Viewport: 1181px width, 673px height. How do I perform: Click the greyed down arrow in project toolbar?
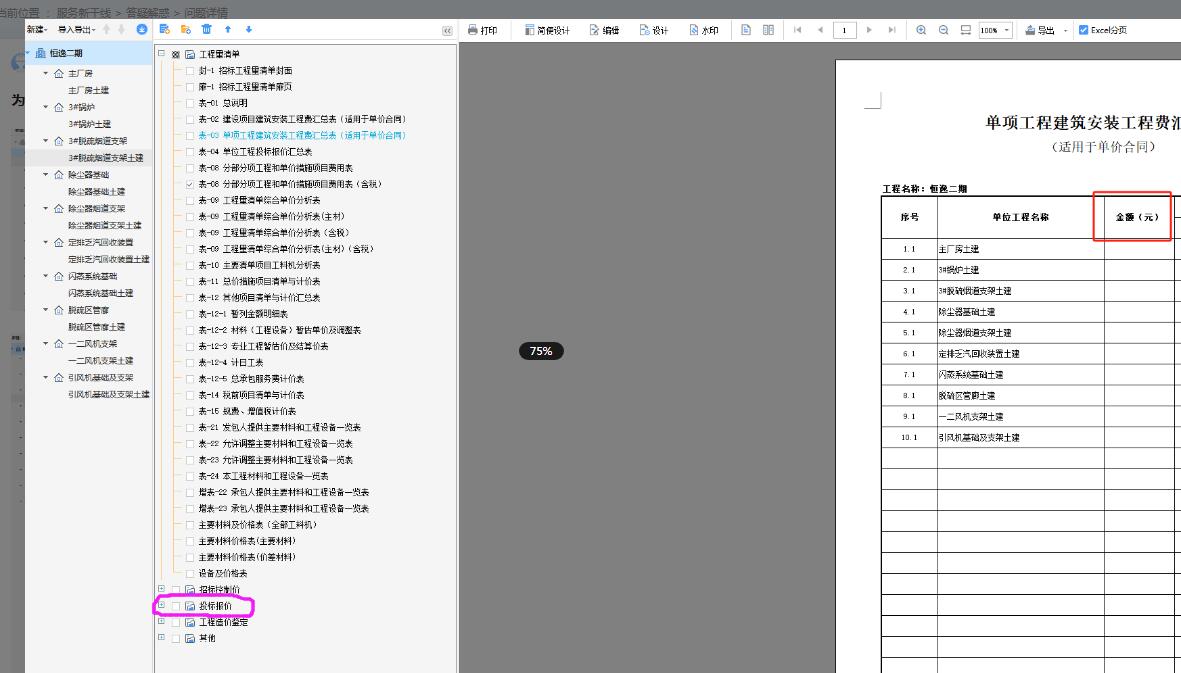click(x=121, y=29)
